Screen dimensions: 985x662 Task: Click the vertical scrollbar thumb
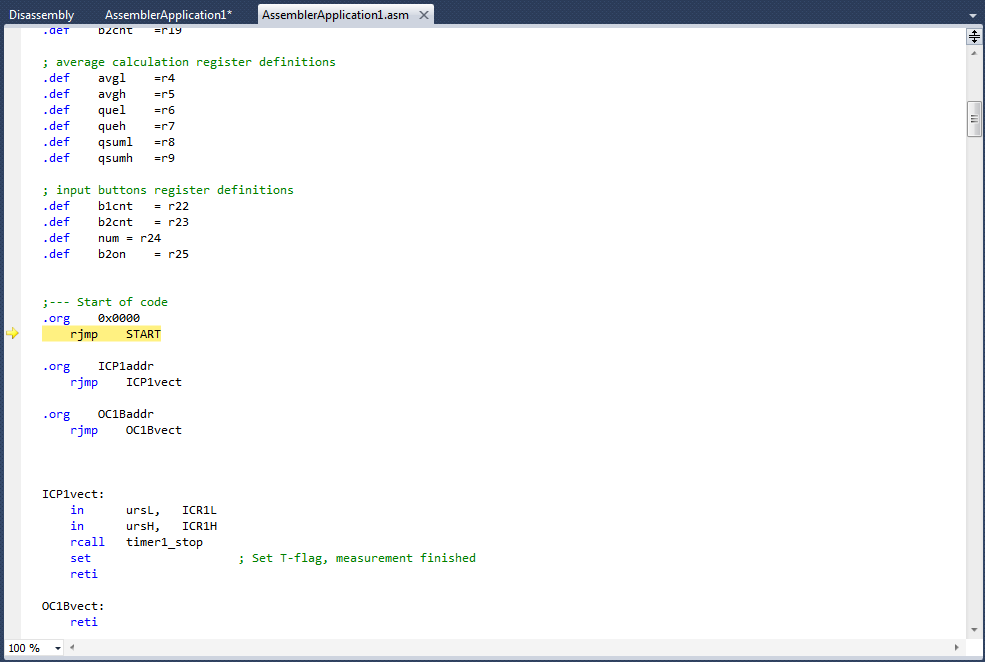point(974,118)
